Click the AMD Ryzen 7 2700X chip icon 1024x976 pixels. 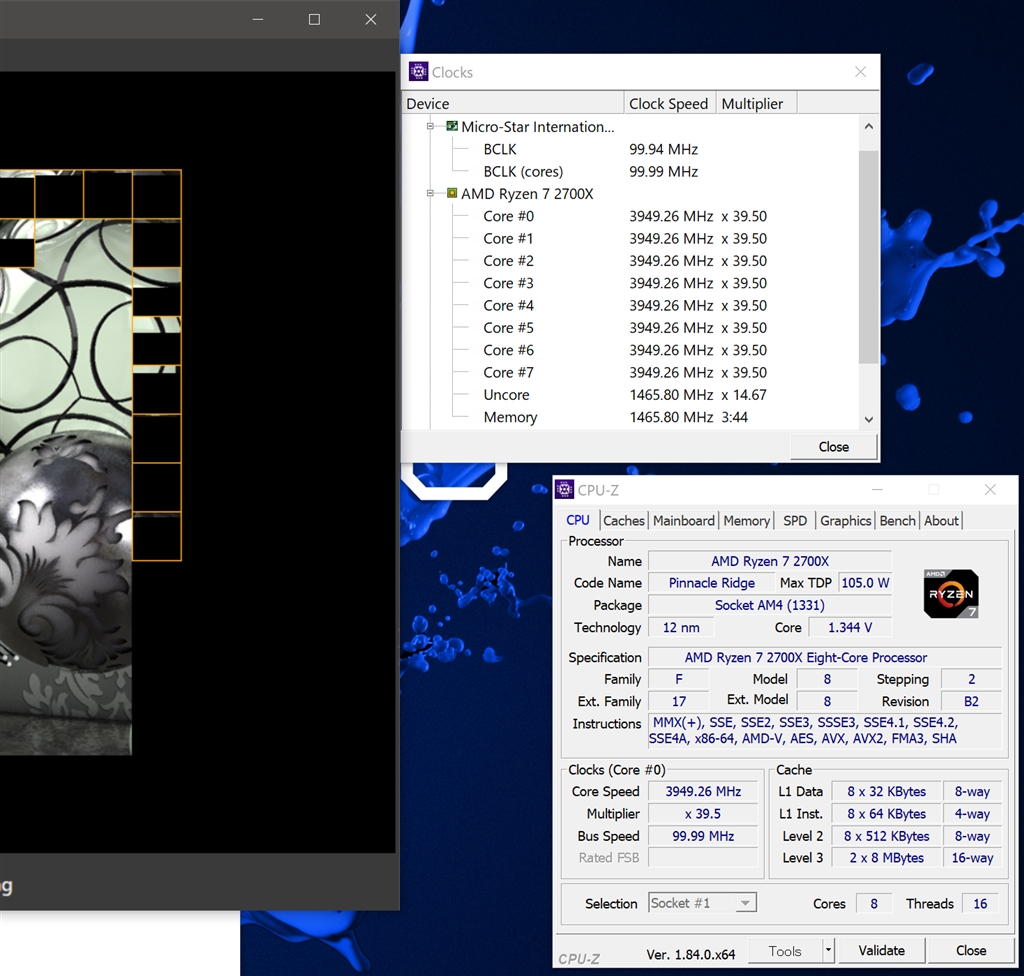click(x=452, y=194)
